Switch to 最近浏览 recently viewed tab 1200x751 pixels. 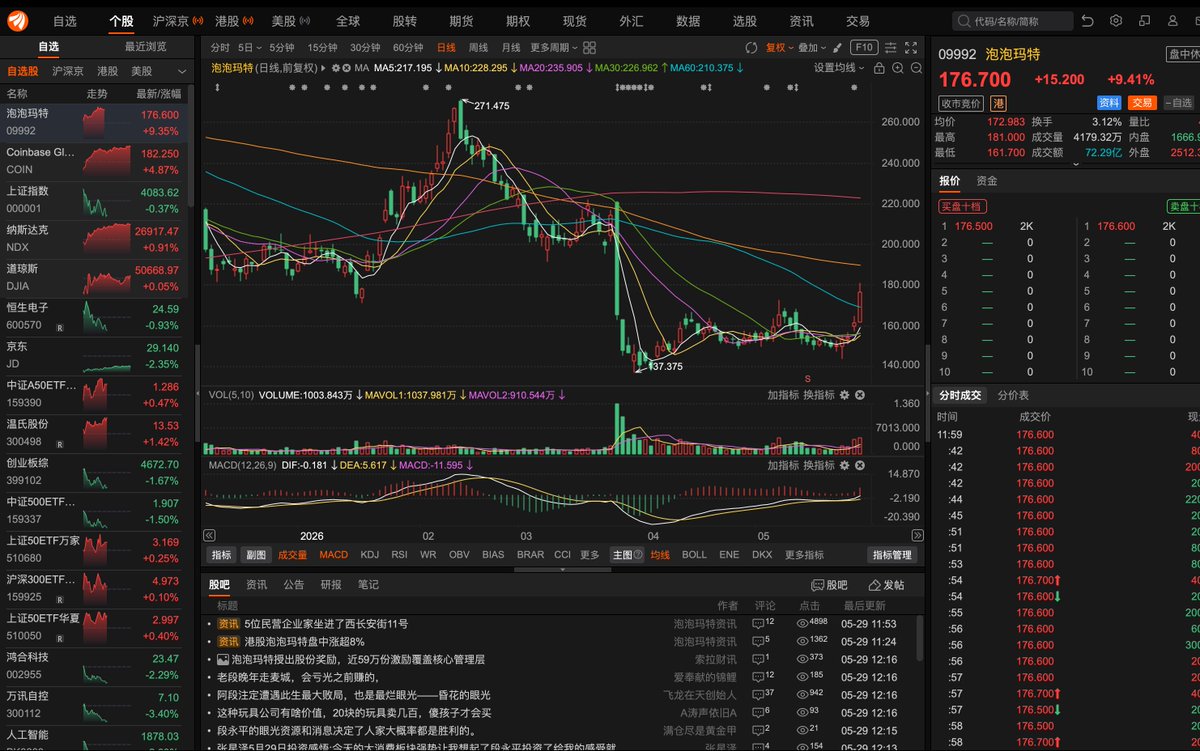click(145, 46)
